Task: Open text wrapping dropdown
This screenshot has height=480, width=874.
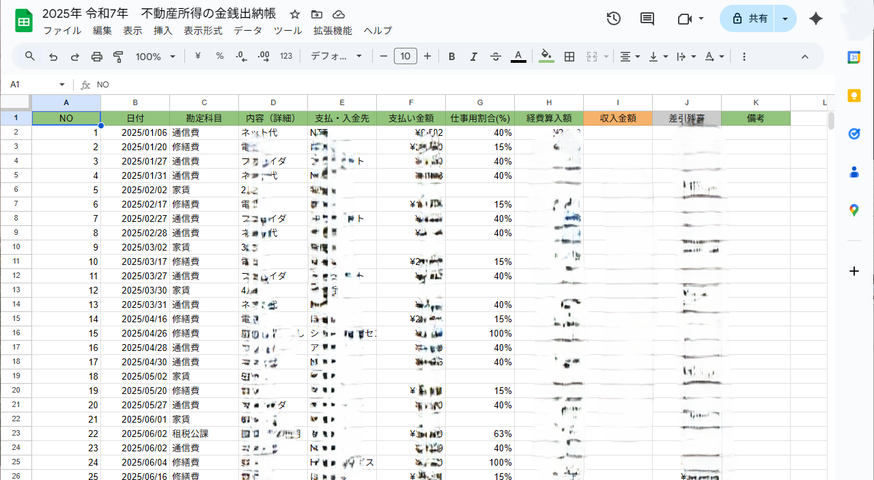Action: pos(686,56)
